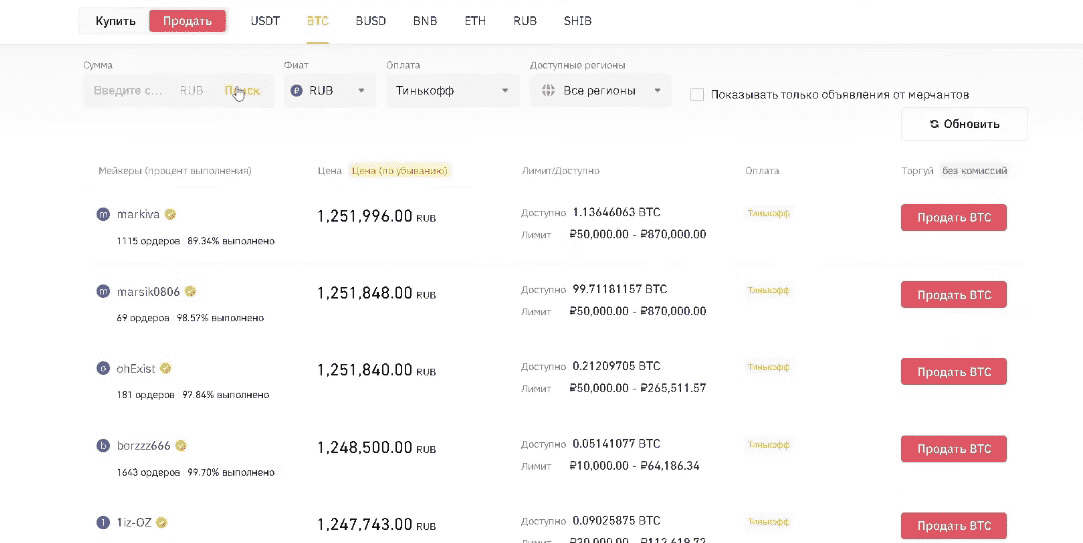This screenshot has width=1083, height=543.
Task: Click the price 1,251,840.00 RUB
Action: point(377,370)
